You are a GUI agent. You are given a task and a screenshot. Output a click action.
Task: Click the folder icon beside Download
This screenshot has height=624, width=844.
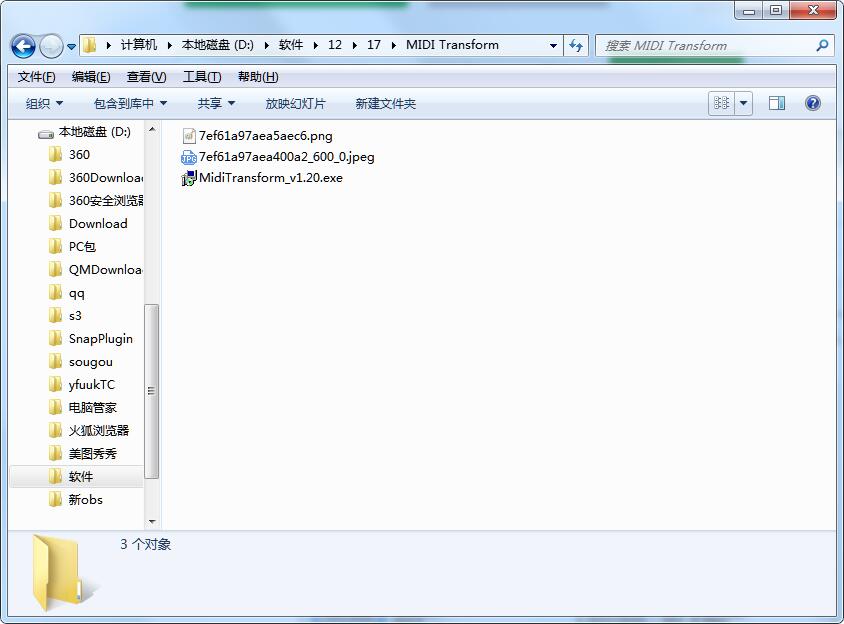(55, 223)
